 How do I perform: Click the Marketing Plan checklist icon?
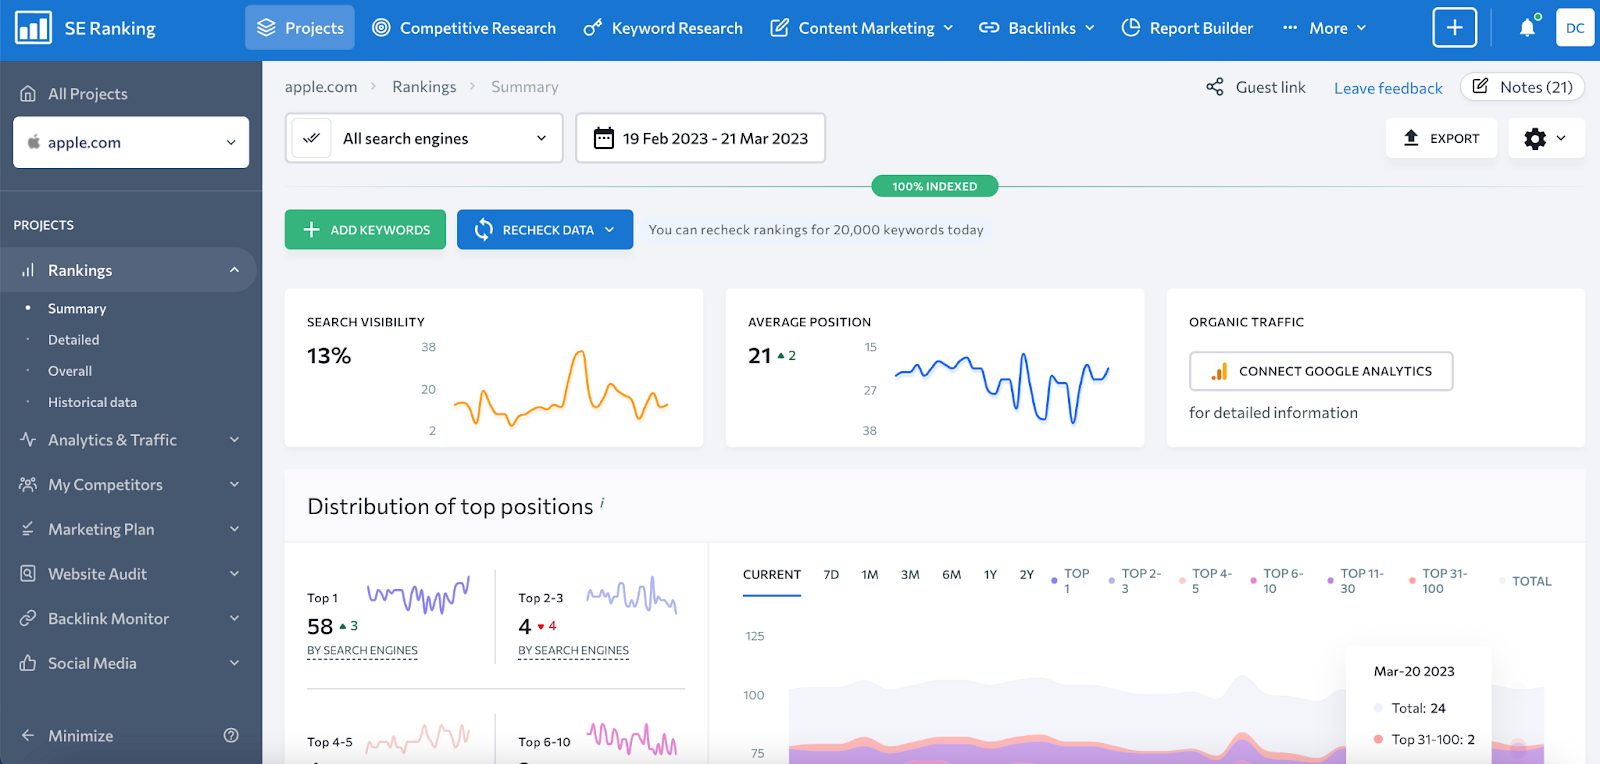click(28, 529)
